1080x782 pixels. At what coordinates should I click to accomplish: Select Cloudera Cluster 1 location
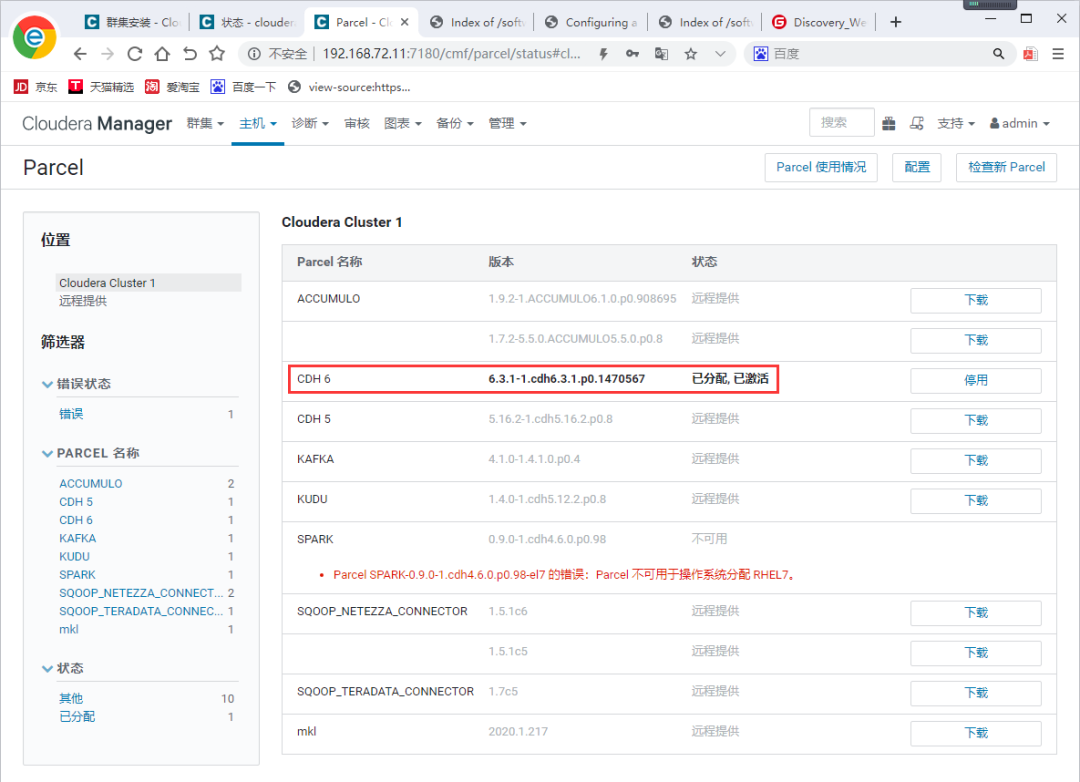click(148, 282)
